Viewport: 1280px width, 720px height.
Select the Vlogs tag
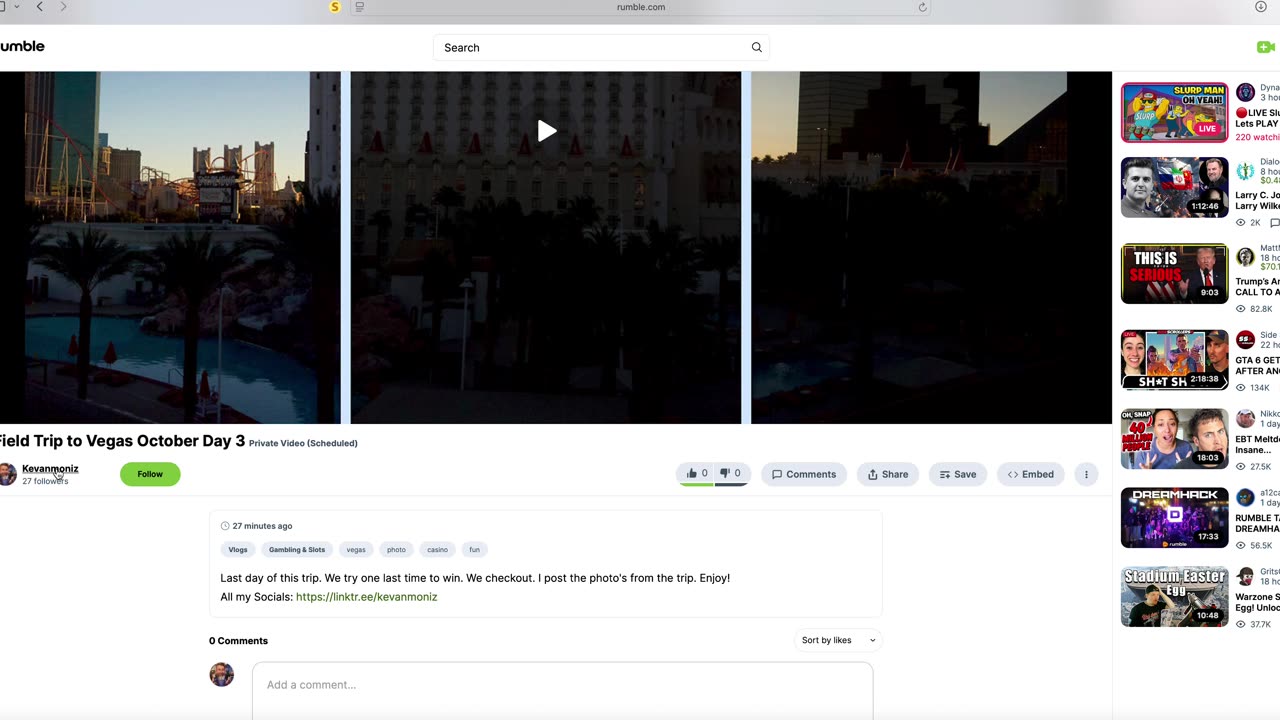click(238, 549)
